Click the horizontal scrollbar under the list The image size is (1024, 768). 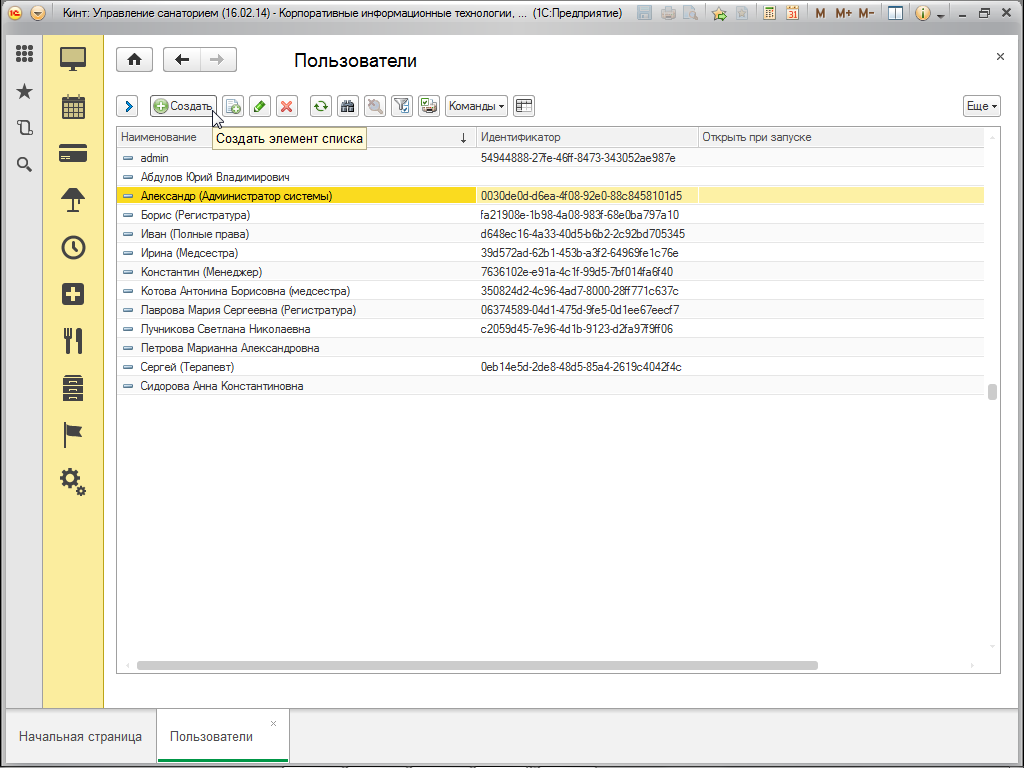[x=476, y=665]
